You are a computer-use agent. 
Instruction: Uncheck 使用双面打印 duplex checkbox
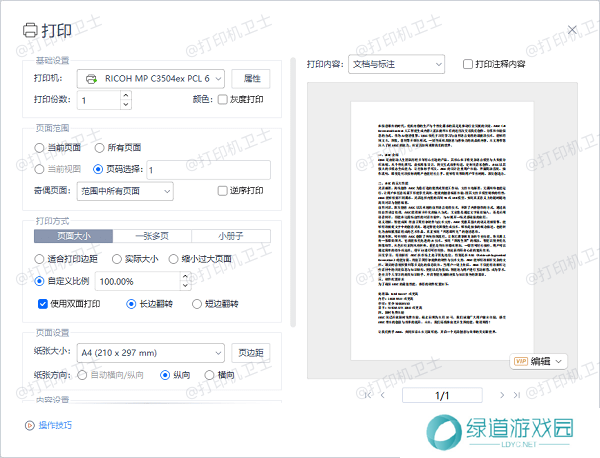(42, 304)
